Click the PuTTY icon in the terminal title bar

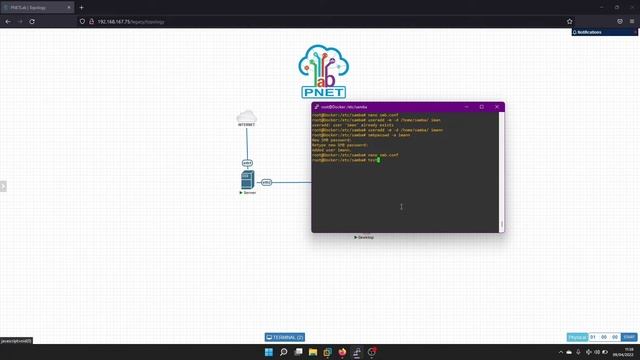(316, 107)
